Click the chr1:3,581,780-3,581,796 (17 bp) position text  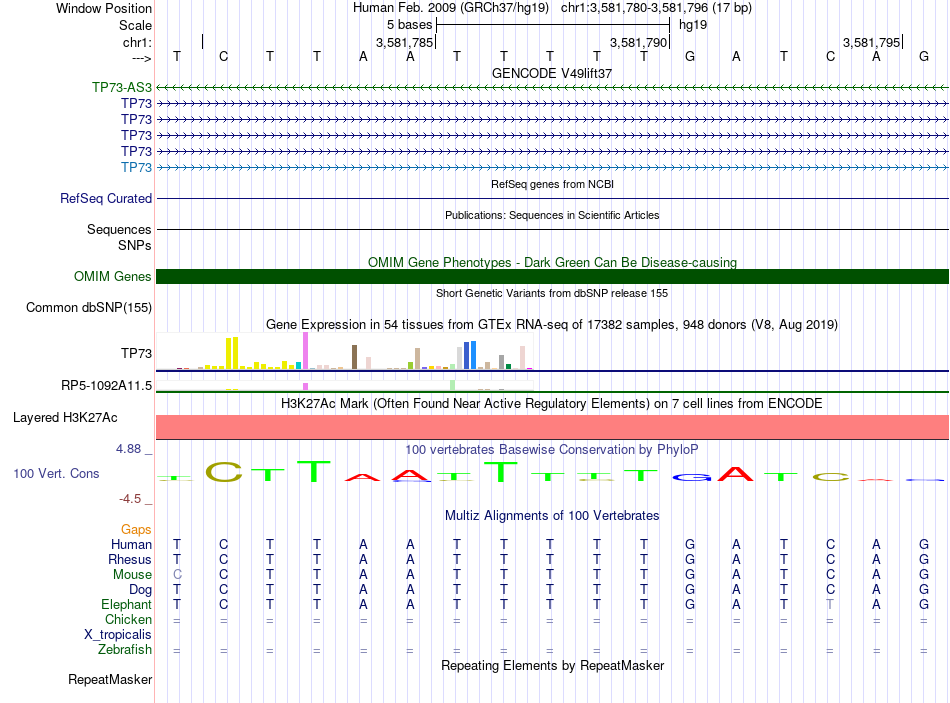click(656, 8)
